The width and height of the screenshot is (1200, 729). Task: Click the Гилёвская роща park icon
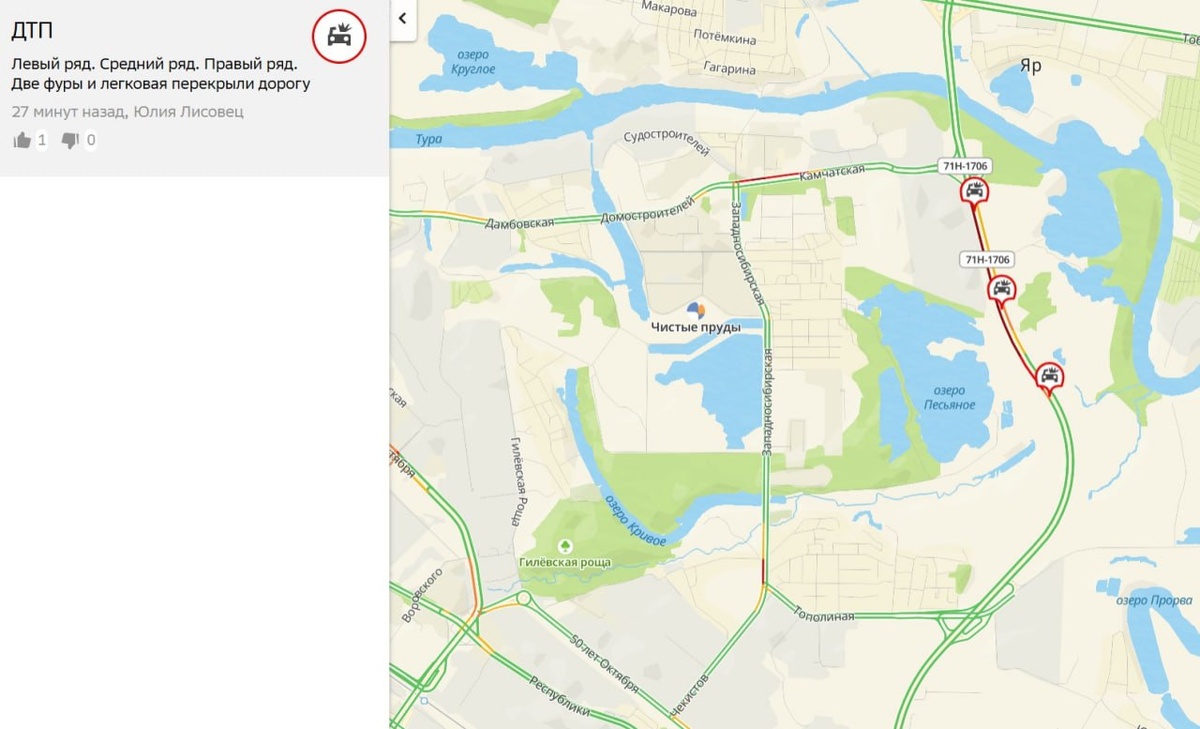click(565, 546)
